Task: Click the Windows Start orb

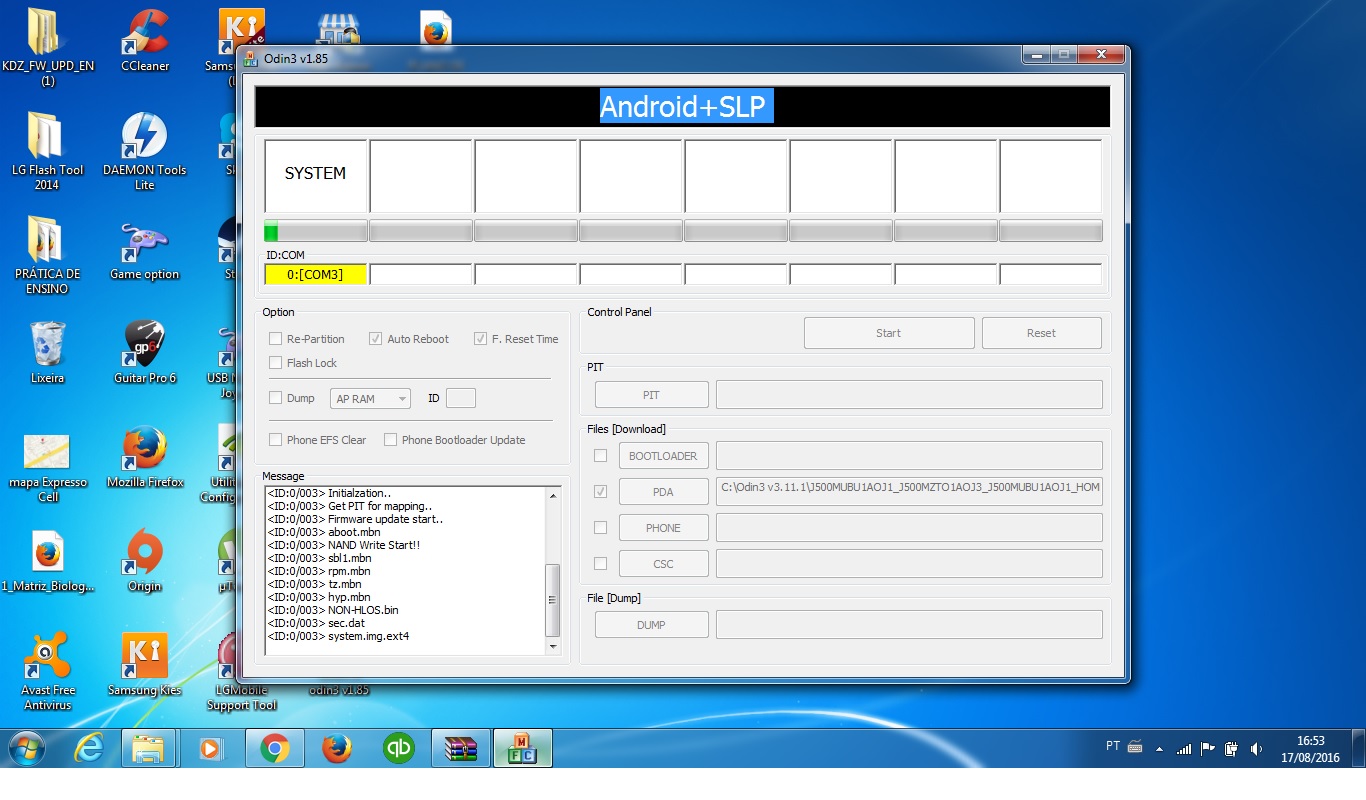Action: [x=27, y=748]
